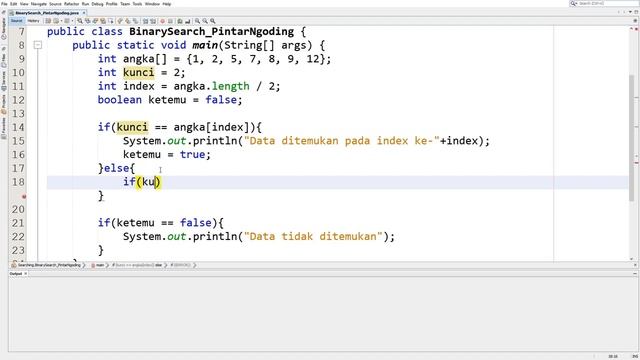Open the Services sidebar tab
Viewport: 640px width, 360px height.
tap(4, 80)
